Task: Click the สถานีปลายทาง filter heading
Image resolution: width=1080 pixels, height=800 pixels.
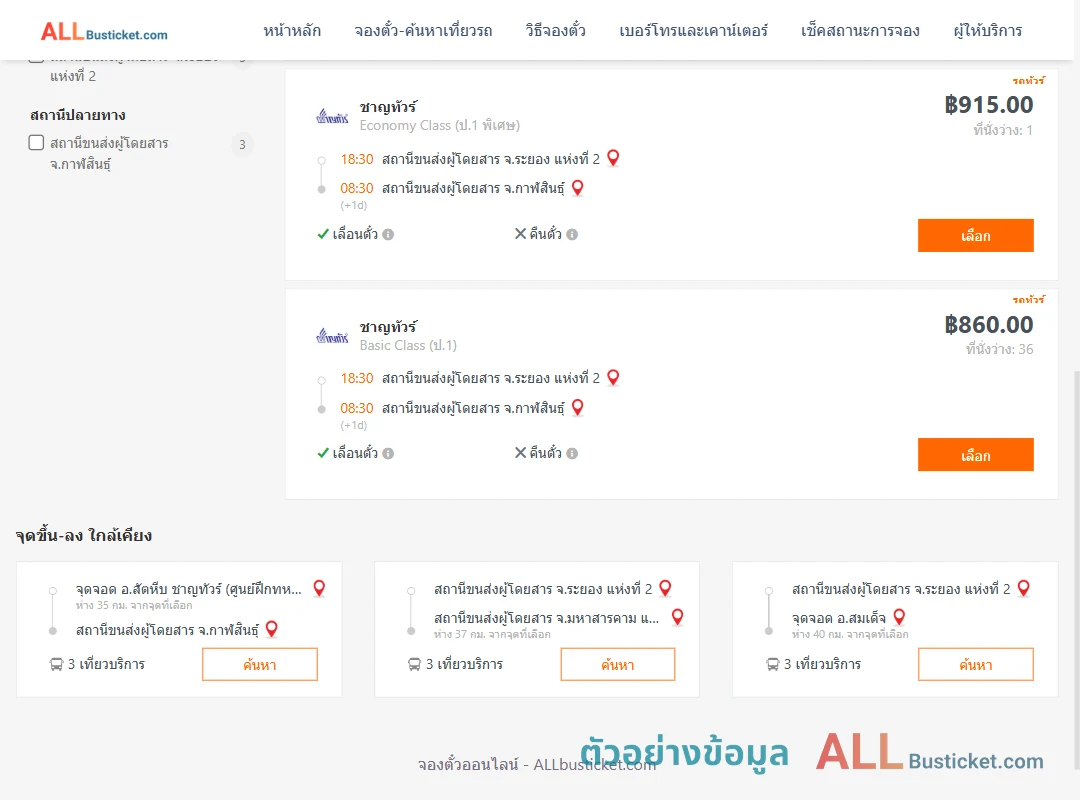Action: click(x=78, y=115)
